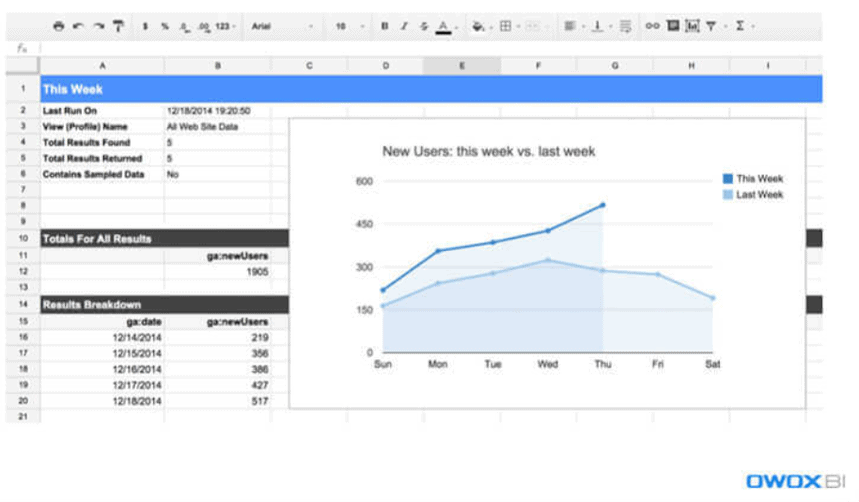Click the 'Results Breakdown' header cell
The width and height of the screenshot is (859, 502).
pos(164,304)
